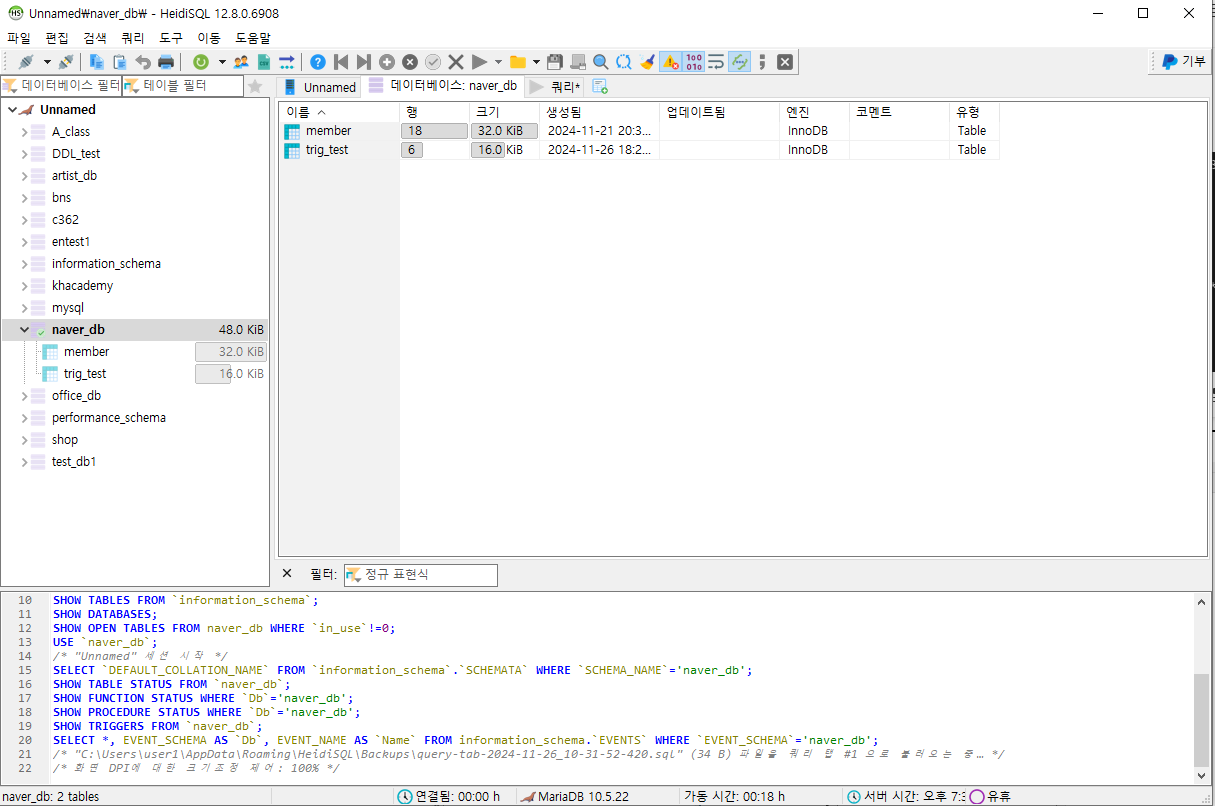
Task: Click the print icon
Action: [166, 62]
